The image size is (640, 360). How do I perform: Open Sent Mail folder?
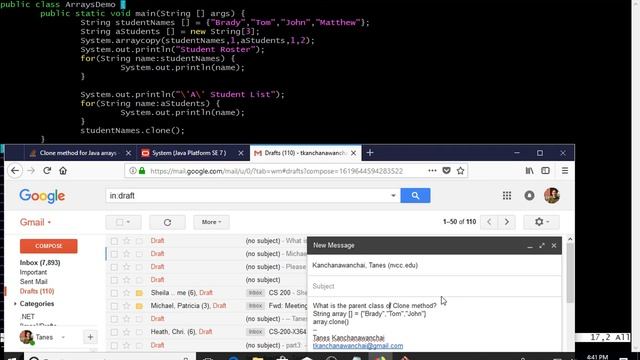33,282
